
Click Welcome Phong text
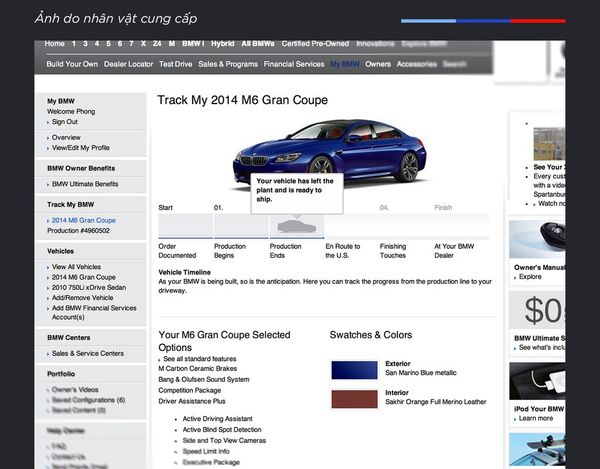tap(71, 111)
